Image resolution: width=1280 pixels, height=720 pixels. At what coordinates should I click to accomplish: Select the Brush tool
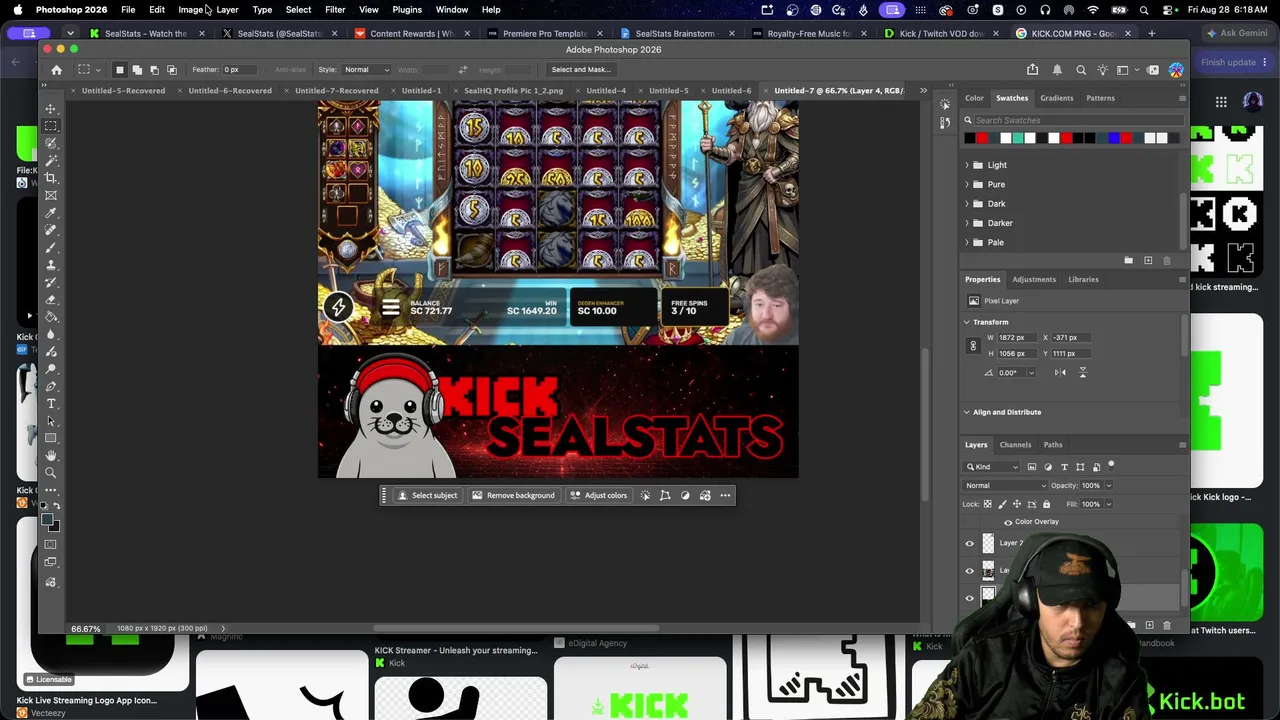(51, 248)
